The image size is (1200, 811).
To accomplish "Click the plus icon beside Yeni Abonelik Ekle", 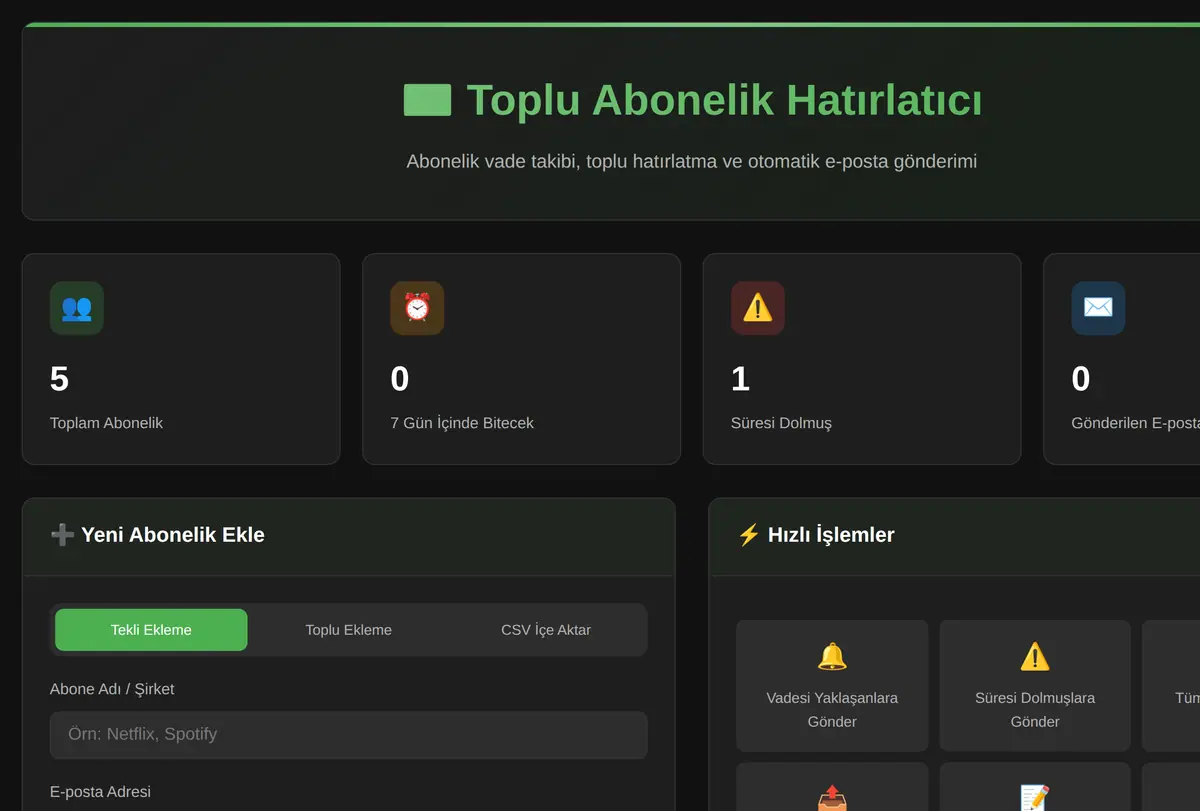I will click(x=62, y=535).
